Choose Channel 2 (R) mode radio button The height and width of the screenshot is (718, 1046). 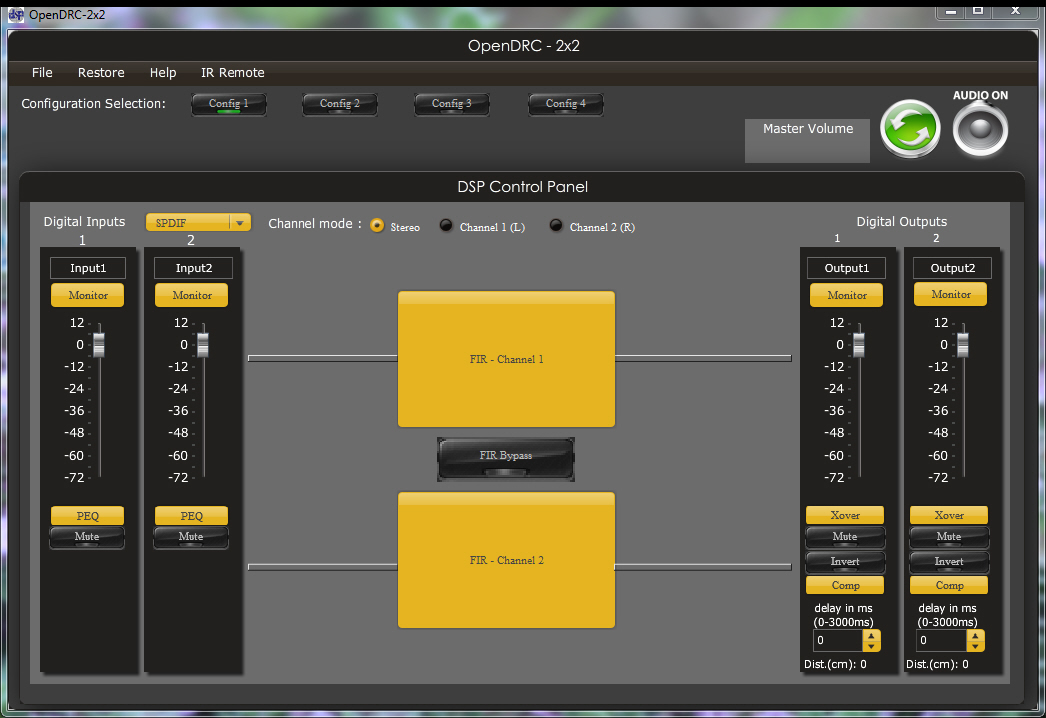click(556, 226)
